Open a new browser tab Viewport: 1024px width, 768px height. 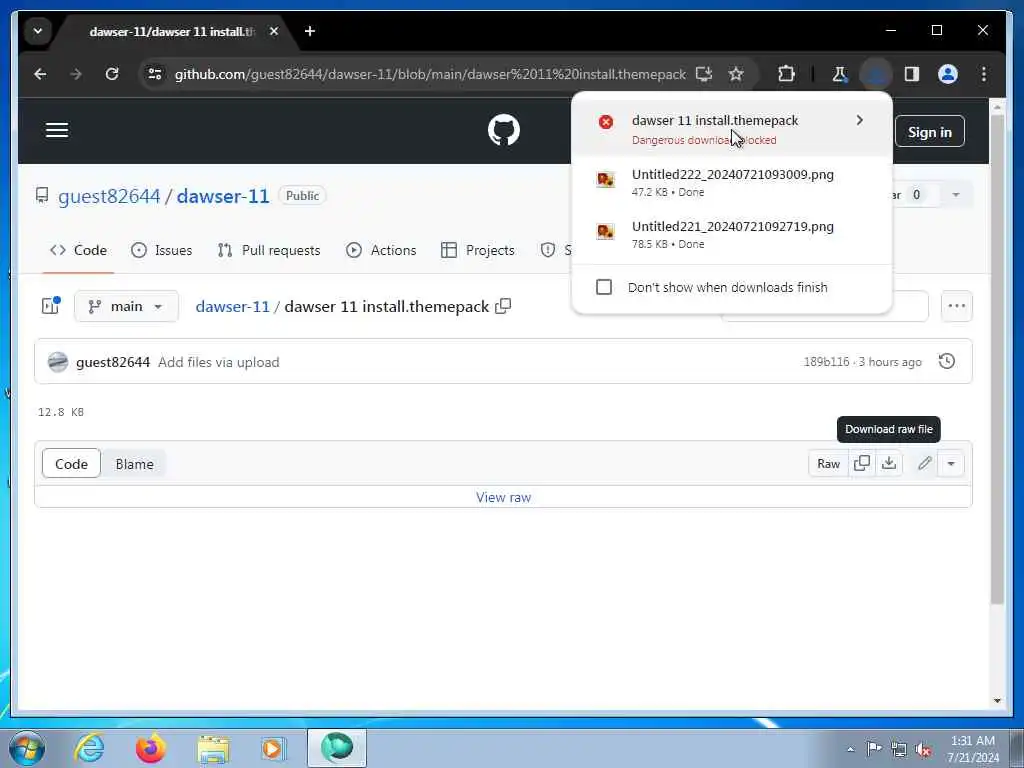pyautogui.click(x=310, y=31)
